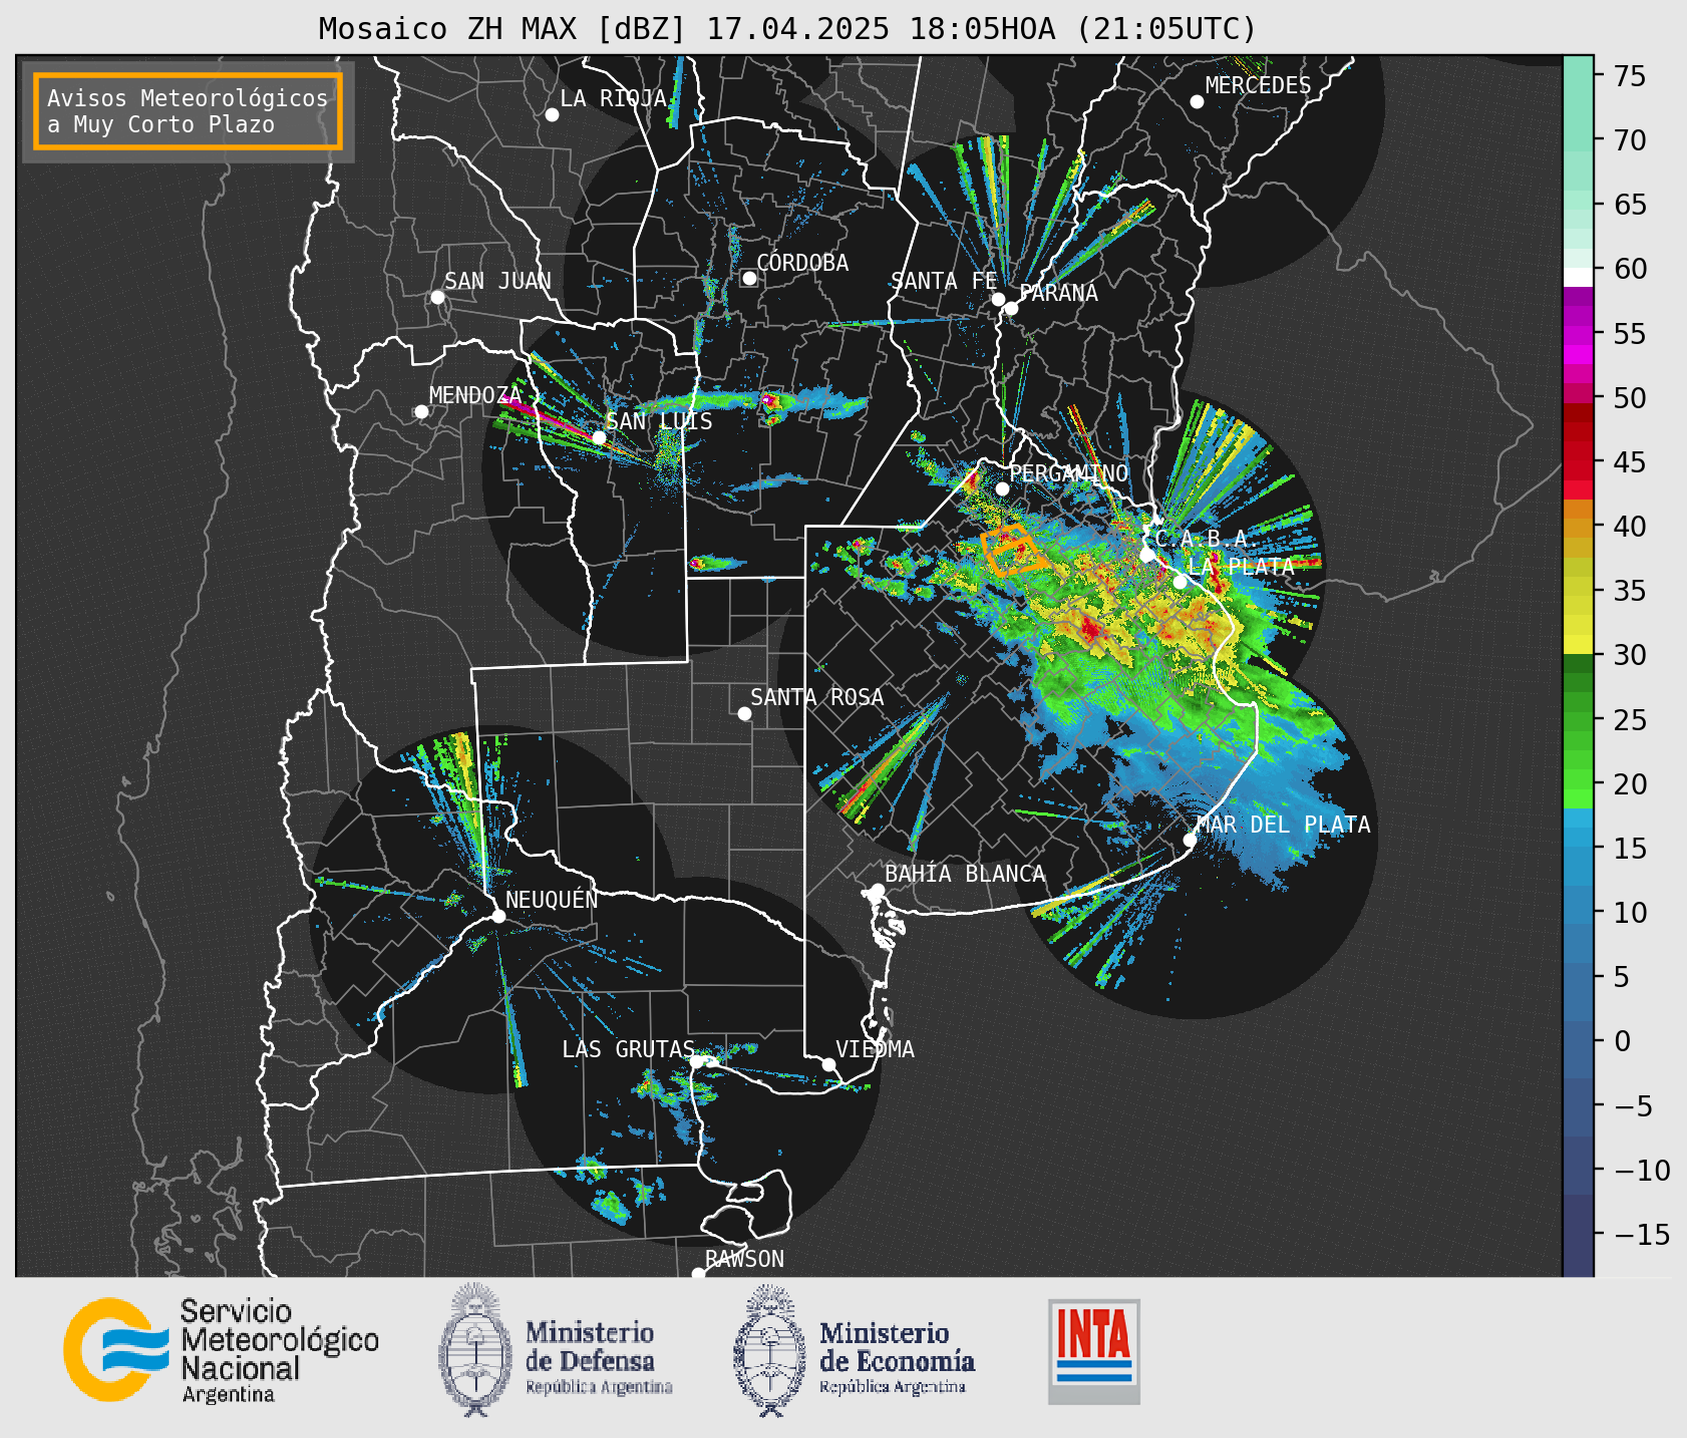Click the 55 dBZ magenta band on colorbar
The image size is (1687, 1438).
(x=1578, y=334)
